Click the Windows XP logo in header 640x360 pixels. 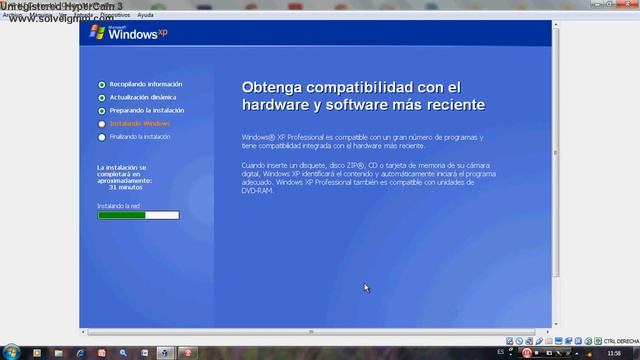tap(128, 33)
